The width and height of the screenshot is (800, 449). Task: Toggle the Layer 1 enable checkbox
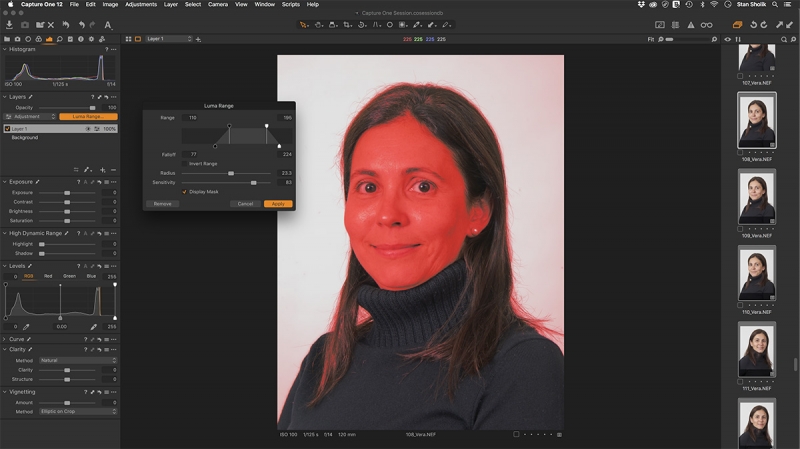coord(7,129)
